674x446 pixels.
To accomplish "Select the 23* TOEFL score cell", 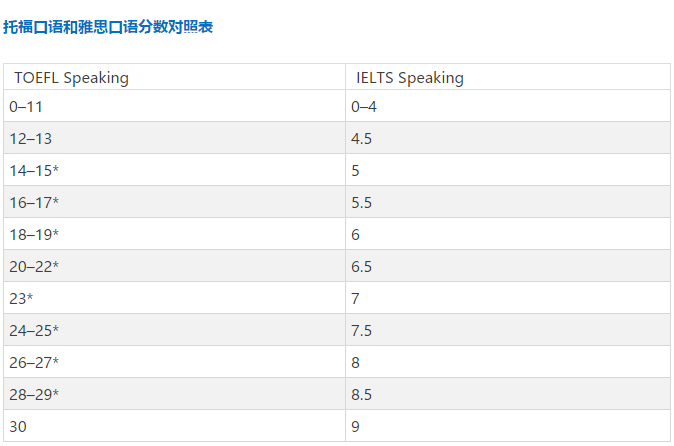I will click(x=22, y=298).
